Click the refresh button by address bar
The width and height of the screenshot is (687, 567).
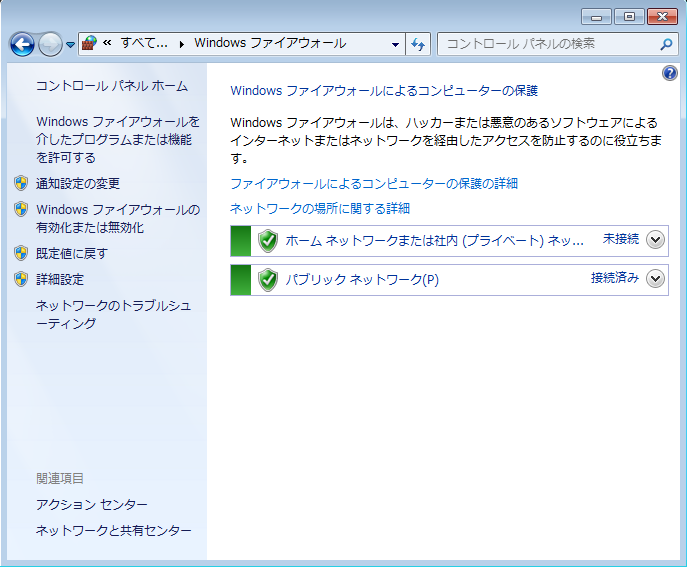pyautogui.click(x=418, y=44)
